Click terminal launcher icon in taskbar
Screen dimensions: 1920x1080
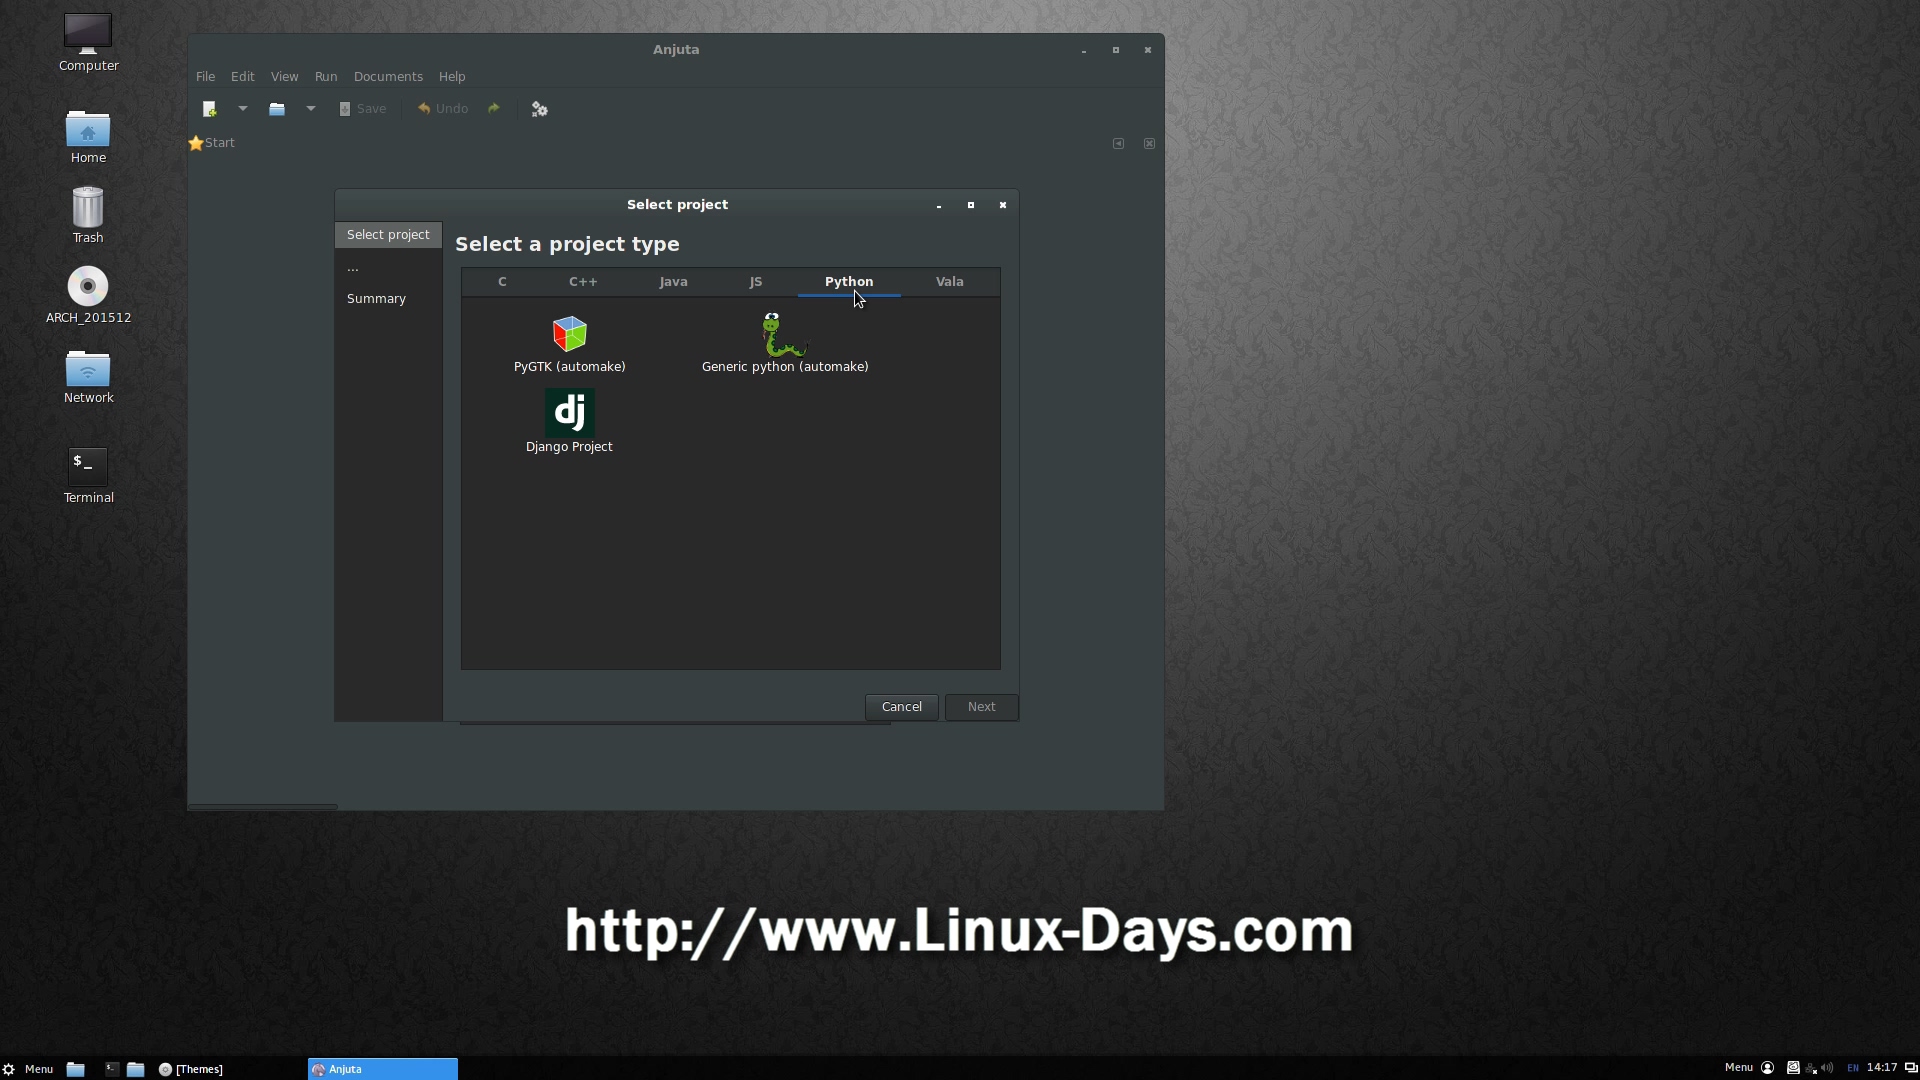[x=112, y=1069]
